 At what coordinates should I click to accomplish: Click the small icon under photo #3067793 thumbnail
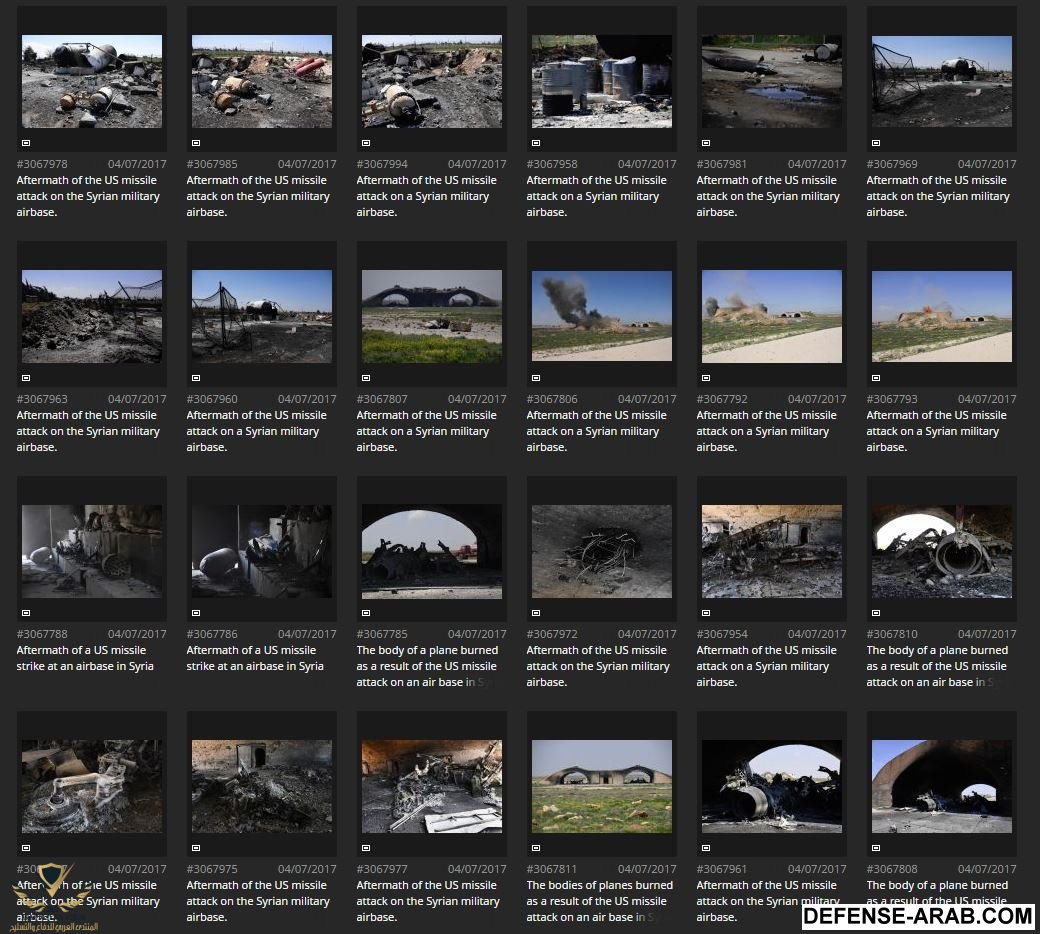click(876, 378)
